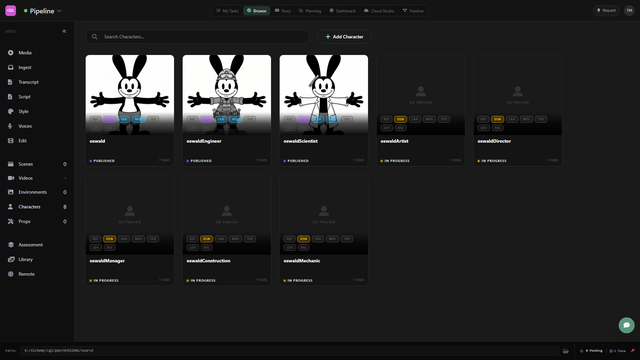
Task: Click the oswaldConstruction name label
Action: tap(209, 261)
